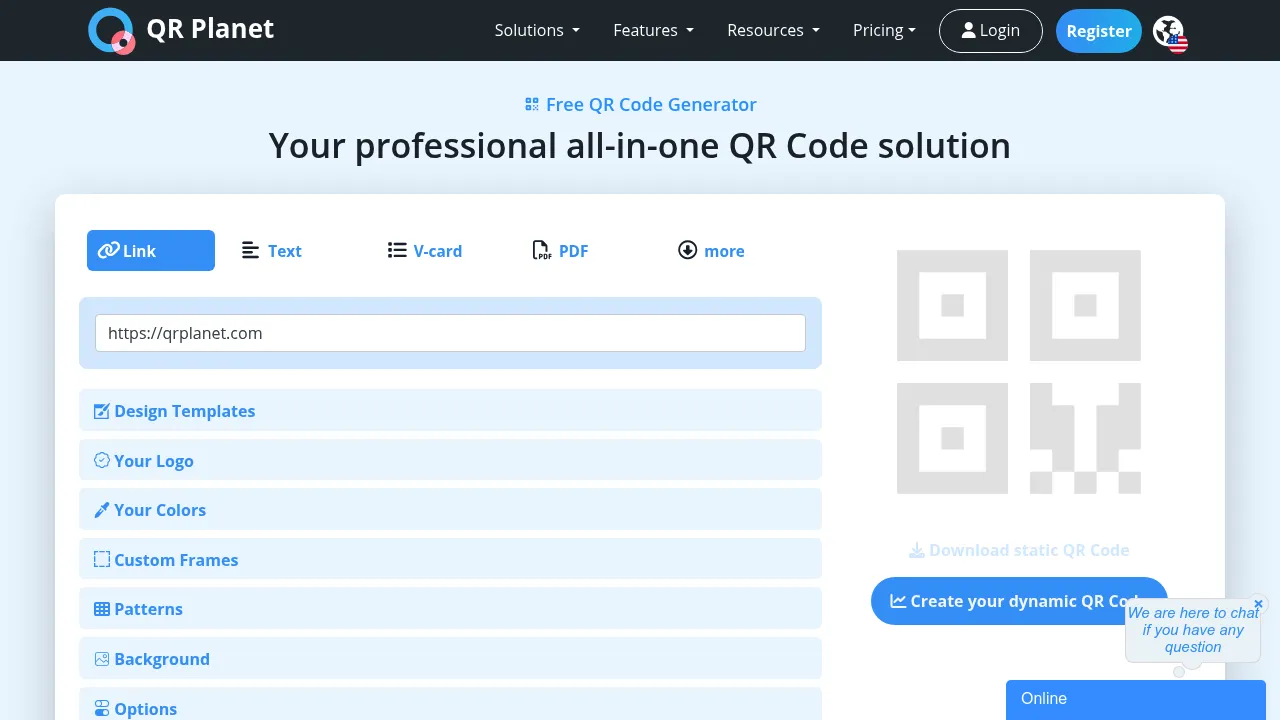Click the PDF file type icon
The image size is (1280, 720).
click(x=542, y=251)
